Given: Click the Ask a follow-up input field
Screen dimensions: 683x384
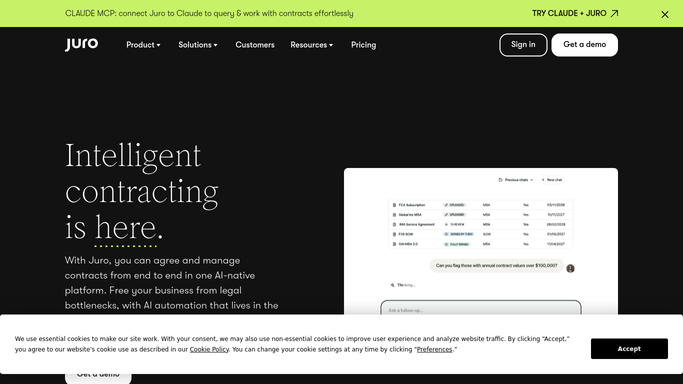Looking at the screenshot, I should tap(481, 308).
